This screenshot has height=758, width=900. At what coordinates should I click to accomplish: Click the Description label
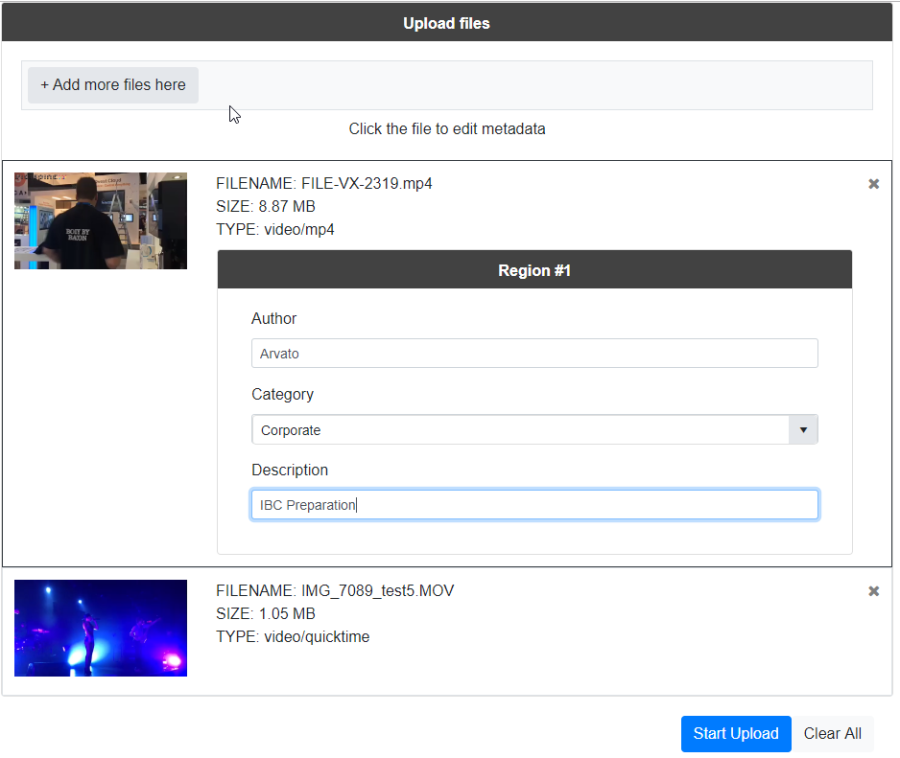[289, 470]
